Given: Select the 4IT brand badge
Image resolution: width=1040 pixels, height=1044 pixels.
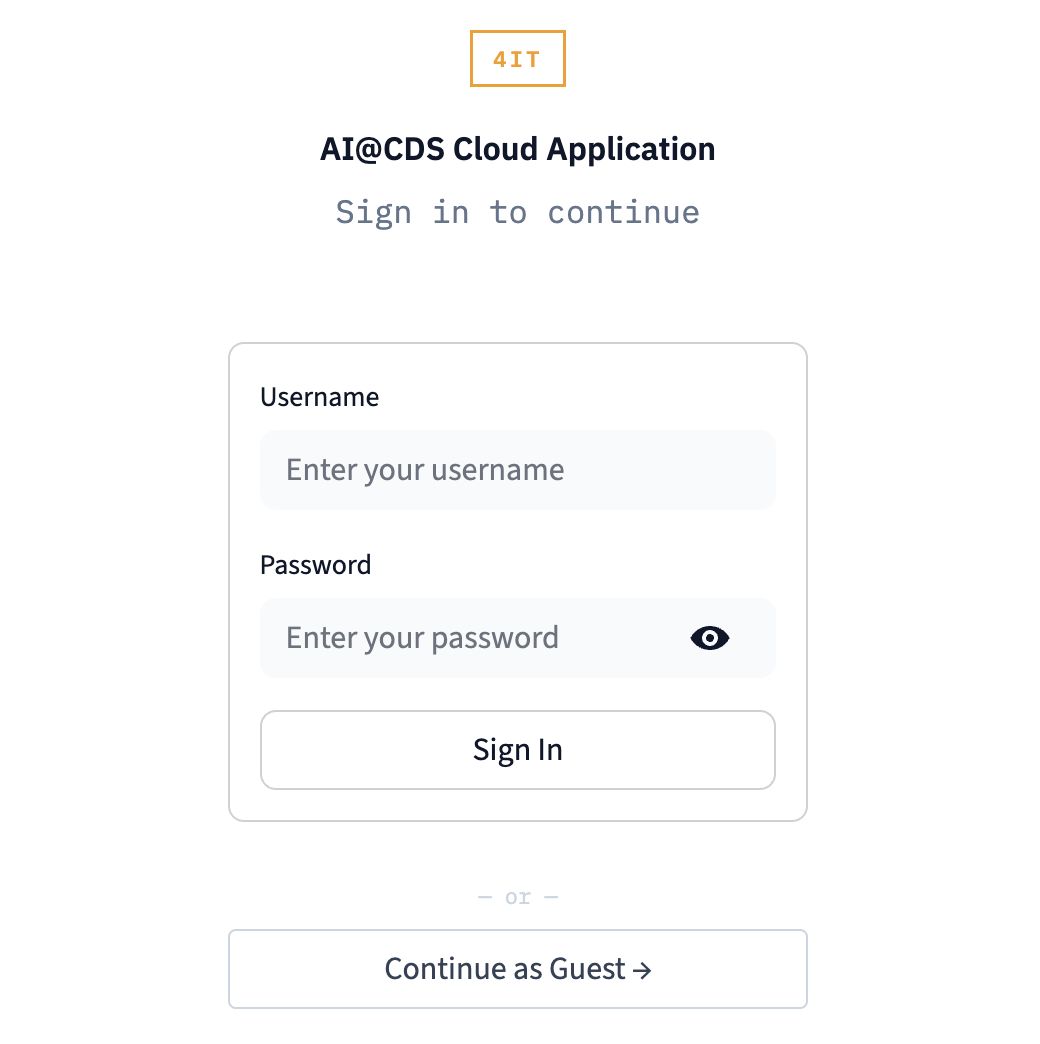Looking at the screenshot, I should click(517, 59).
